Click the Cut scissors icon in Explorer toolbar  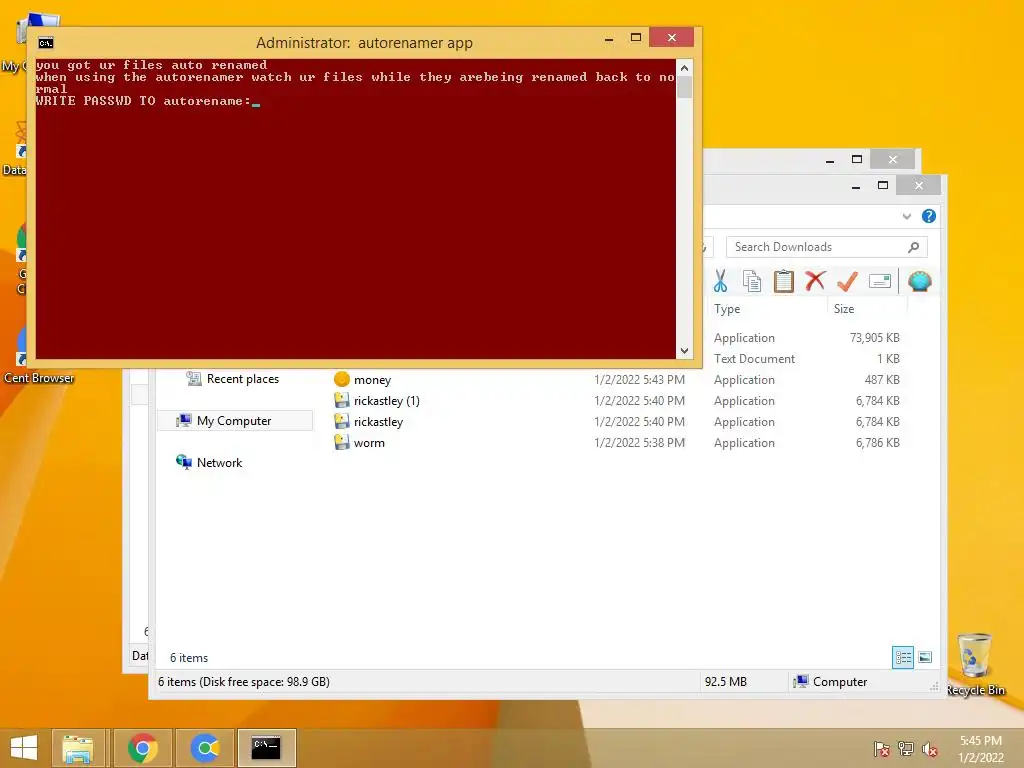(720, 281)
